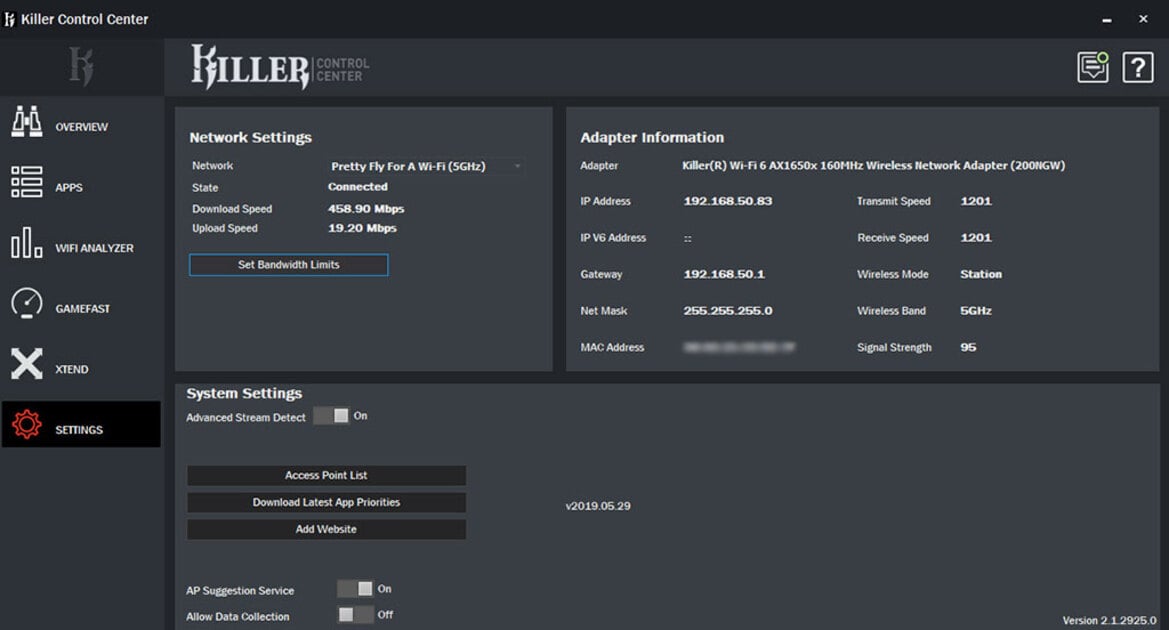The width and height of the screenshot is (1169, 630).
Task: Close the Killer Control Center window
Action: [1143, 19]
